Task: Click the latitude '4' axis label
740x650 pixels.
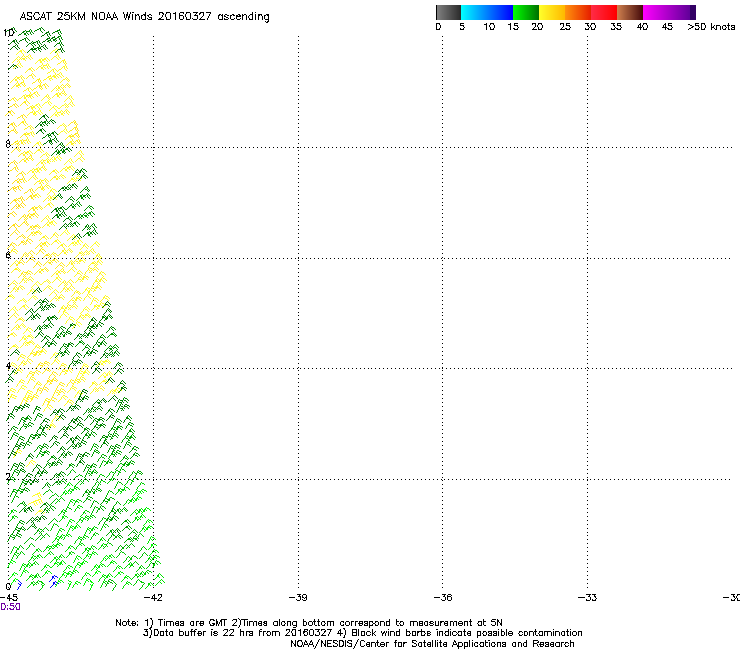Action: coord(8,366)
